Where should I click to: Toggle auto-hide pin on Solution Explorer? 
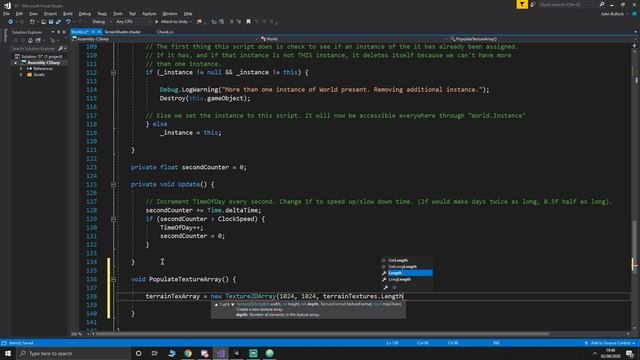pos(58,32)
